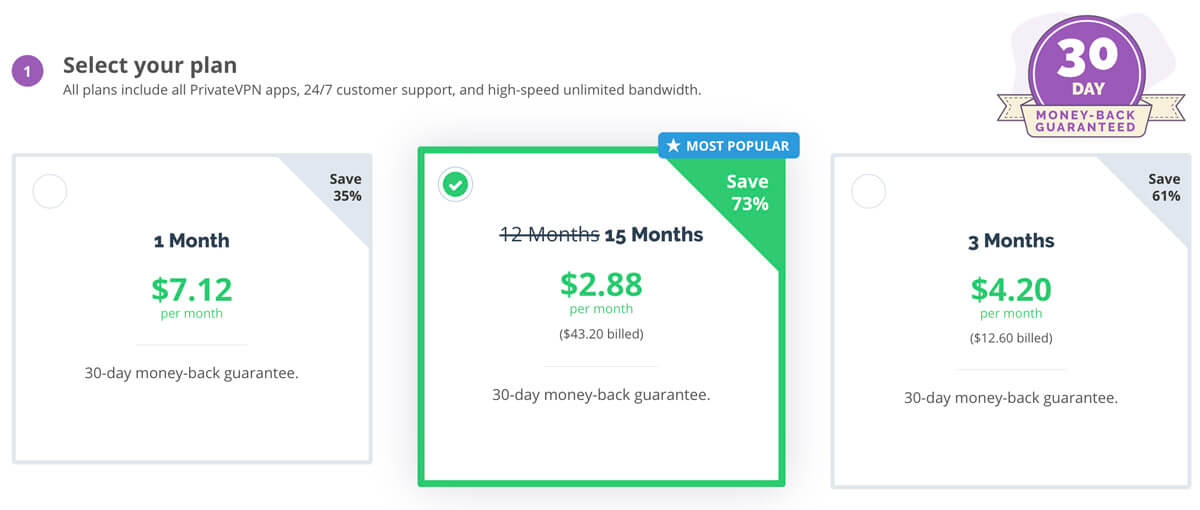The width and height of the screenshot is (1200, 510).
Task: Toggle the checked 15 Months plan radio button
Action: point(455,184)
